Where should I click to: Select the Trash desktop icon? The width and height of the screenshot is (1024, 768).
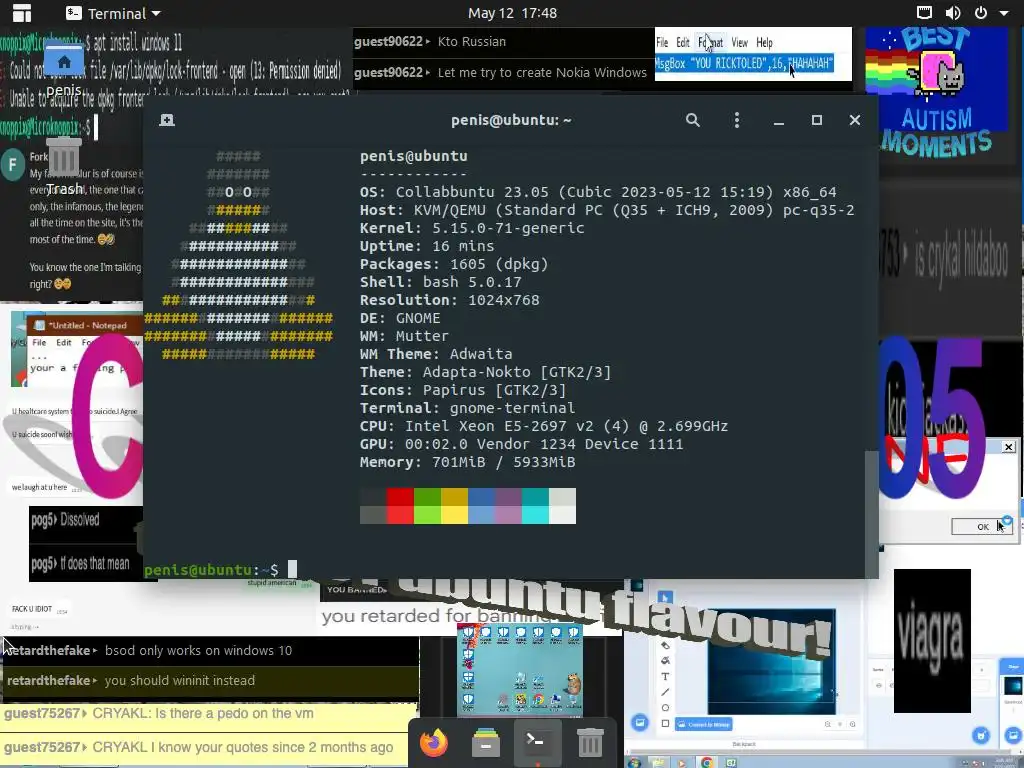tap(64, 166)
